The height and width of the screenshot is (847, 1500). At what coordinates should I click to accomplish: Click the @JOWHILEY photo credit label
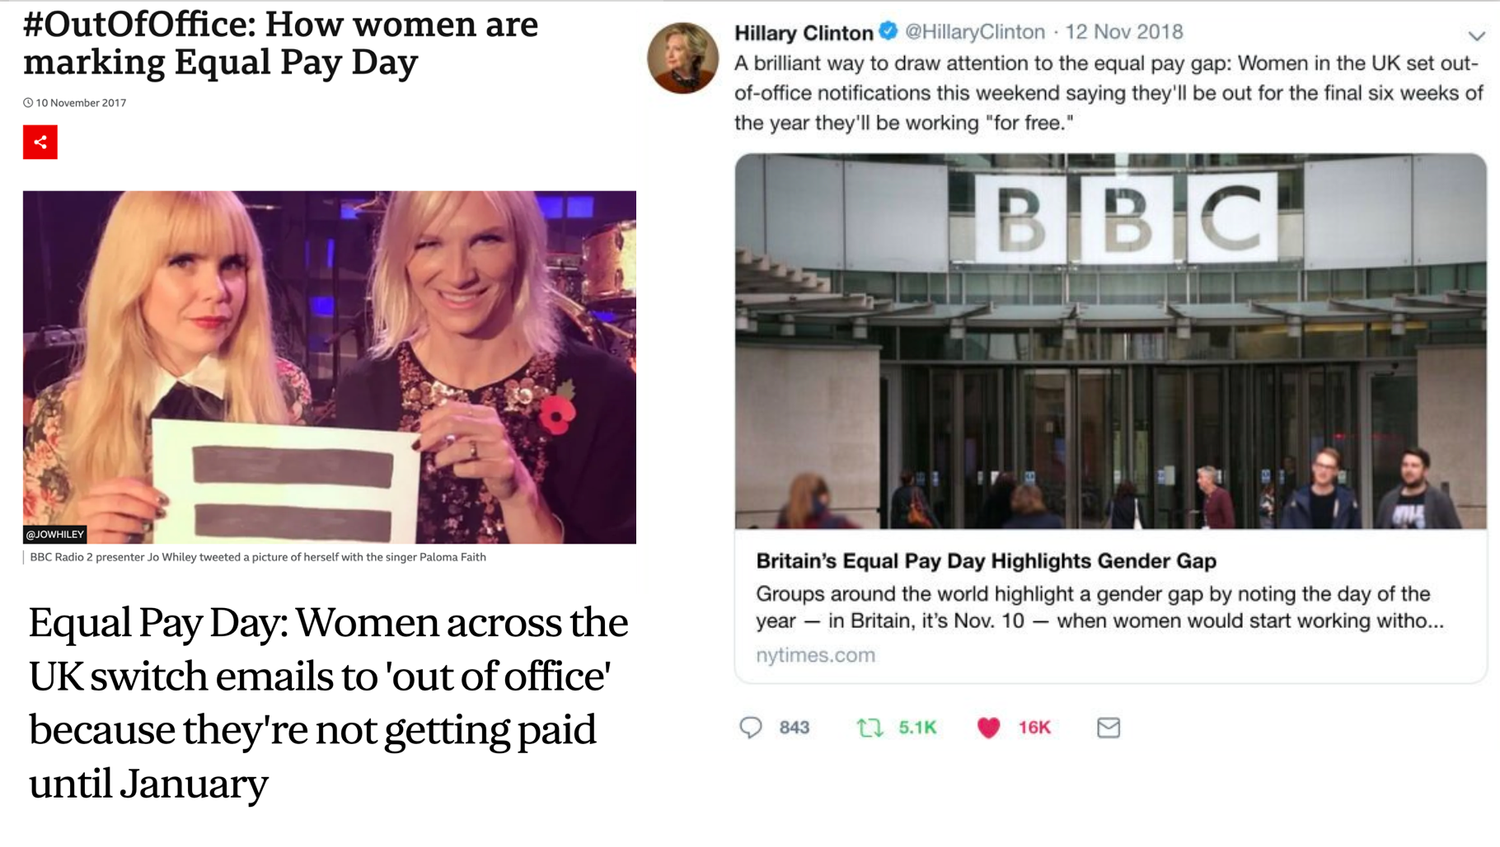pyautogui.click(x=55, y=534)
